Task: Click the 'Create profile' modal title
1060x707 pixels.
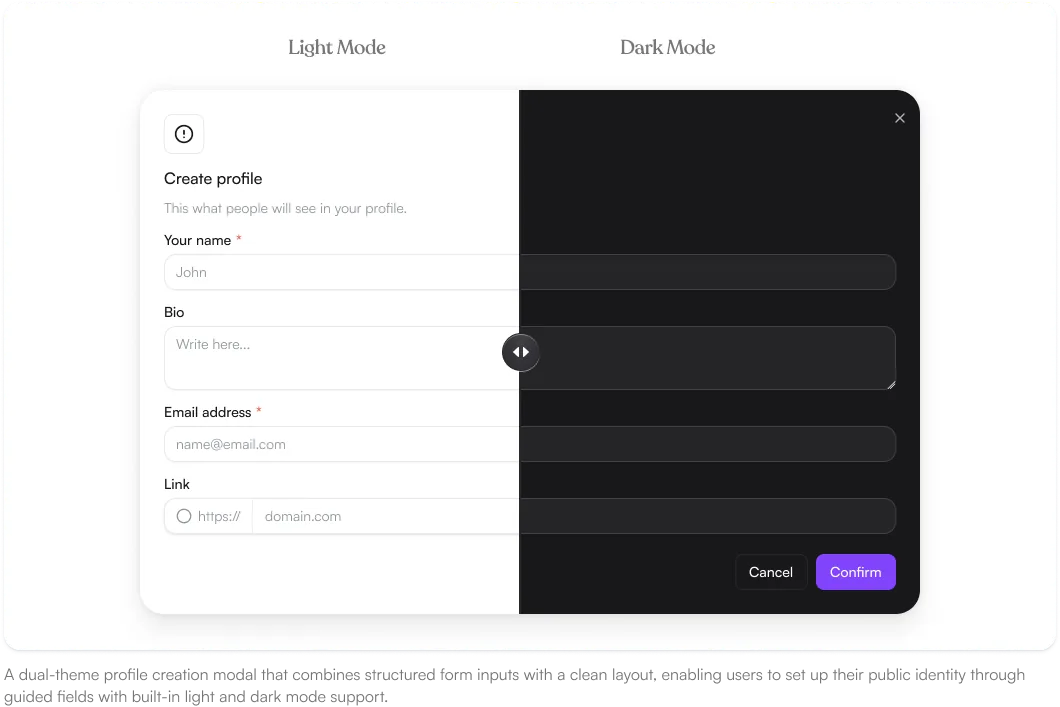Action: tap(213, 179)
